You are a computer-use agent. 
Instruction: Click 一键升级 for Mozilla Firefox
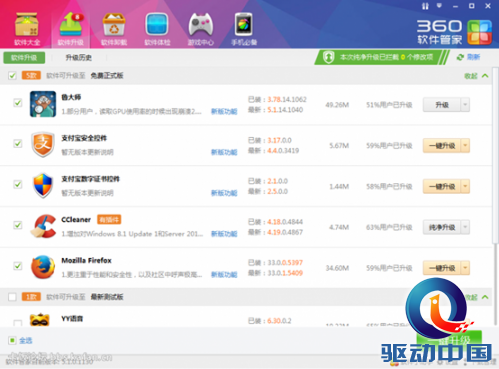pos(442,268)
